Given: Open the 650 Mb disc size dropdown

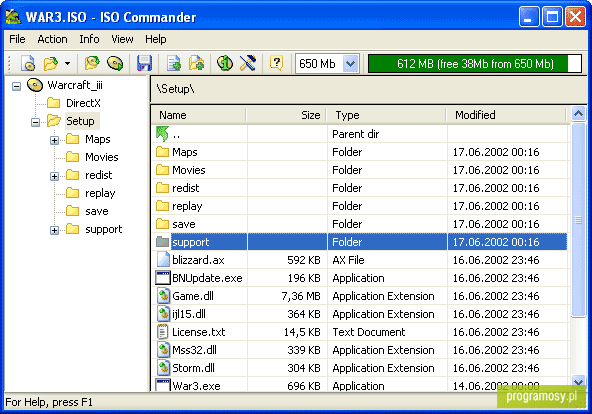Looking at the screenshot, I should tap(351, 63).
